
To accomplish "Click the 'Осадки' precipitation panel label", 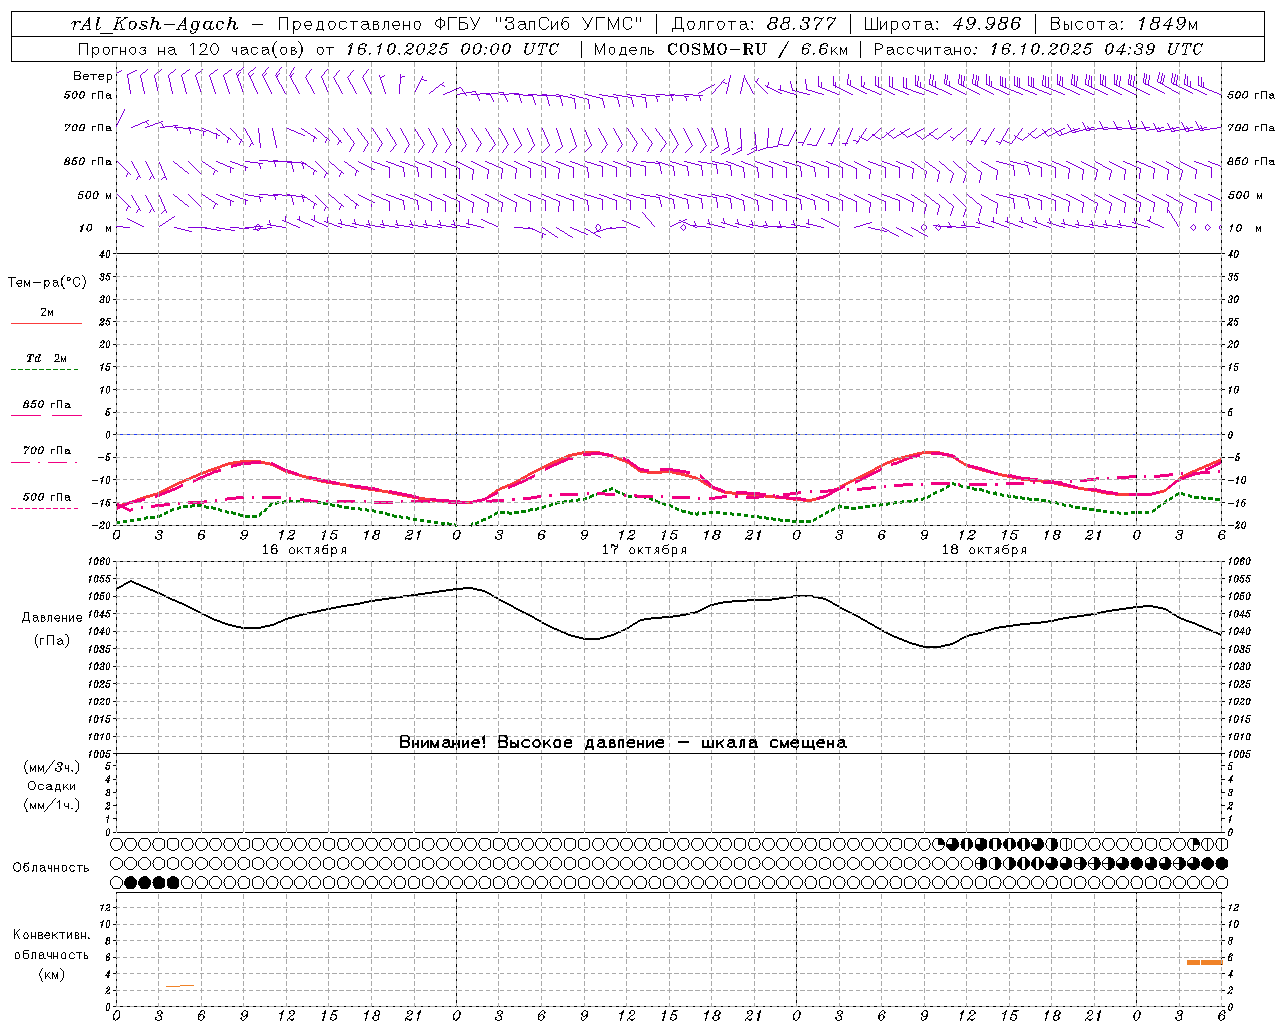I will pyautogui.click(x=52, y=786).
